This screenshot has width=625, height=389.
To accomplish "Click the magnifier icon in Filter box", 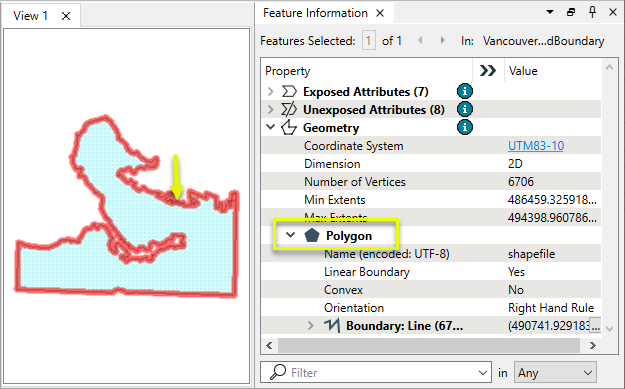I will pyautogui.click(x=278, y=372).
